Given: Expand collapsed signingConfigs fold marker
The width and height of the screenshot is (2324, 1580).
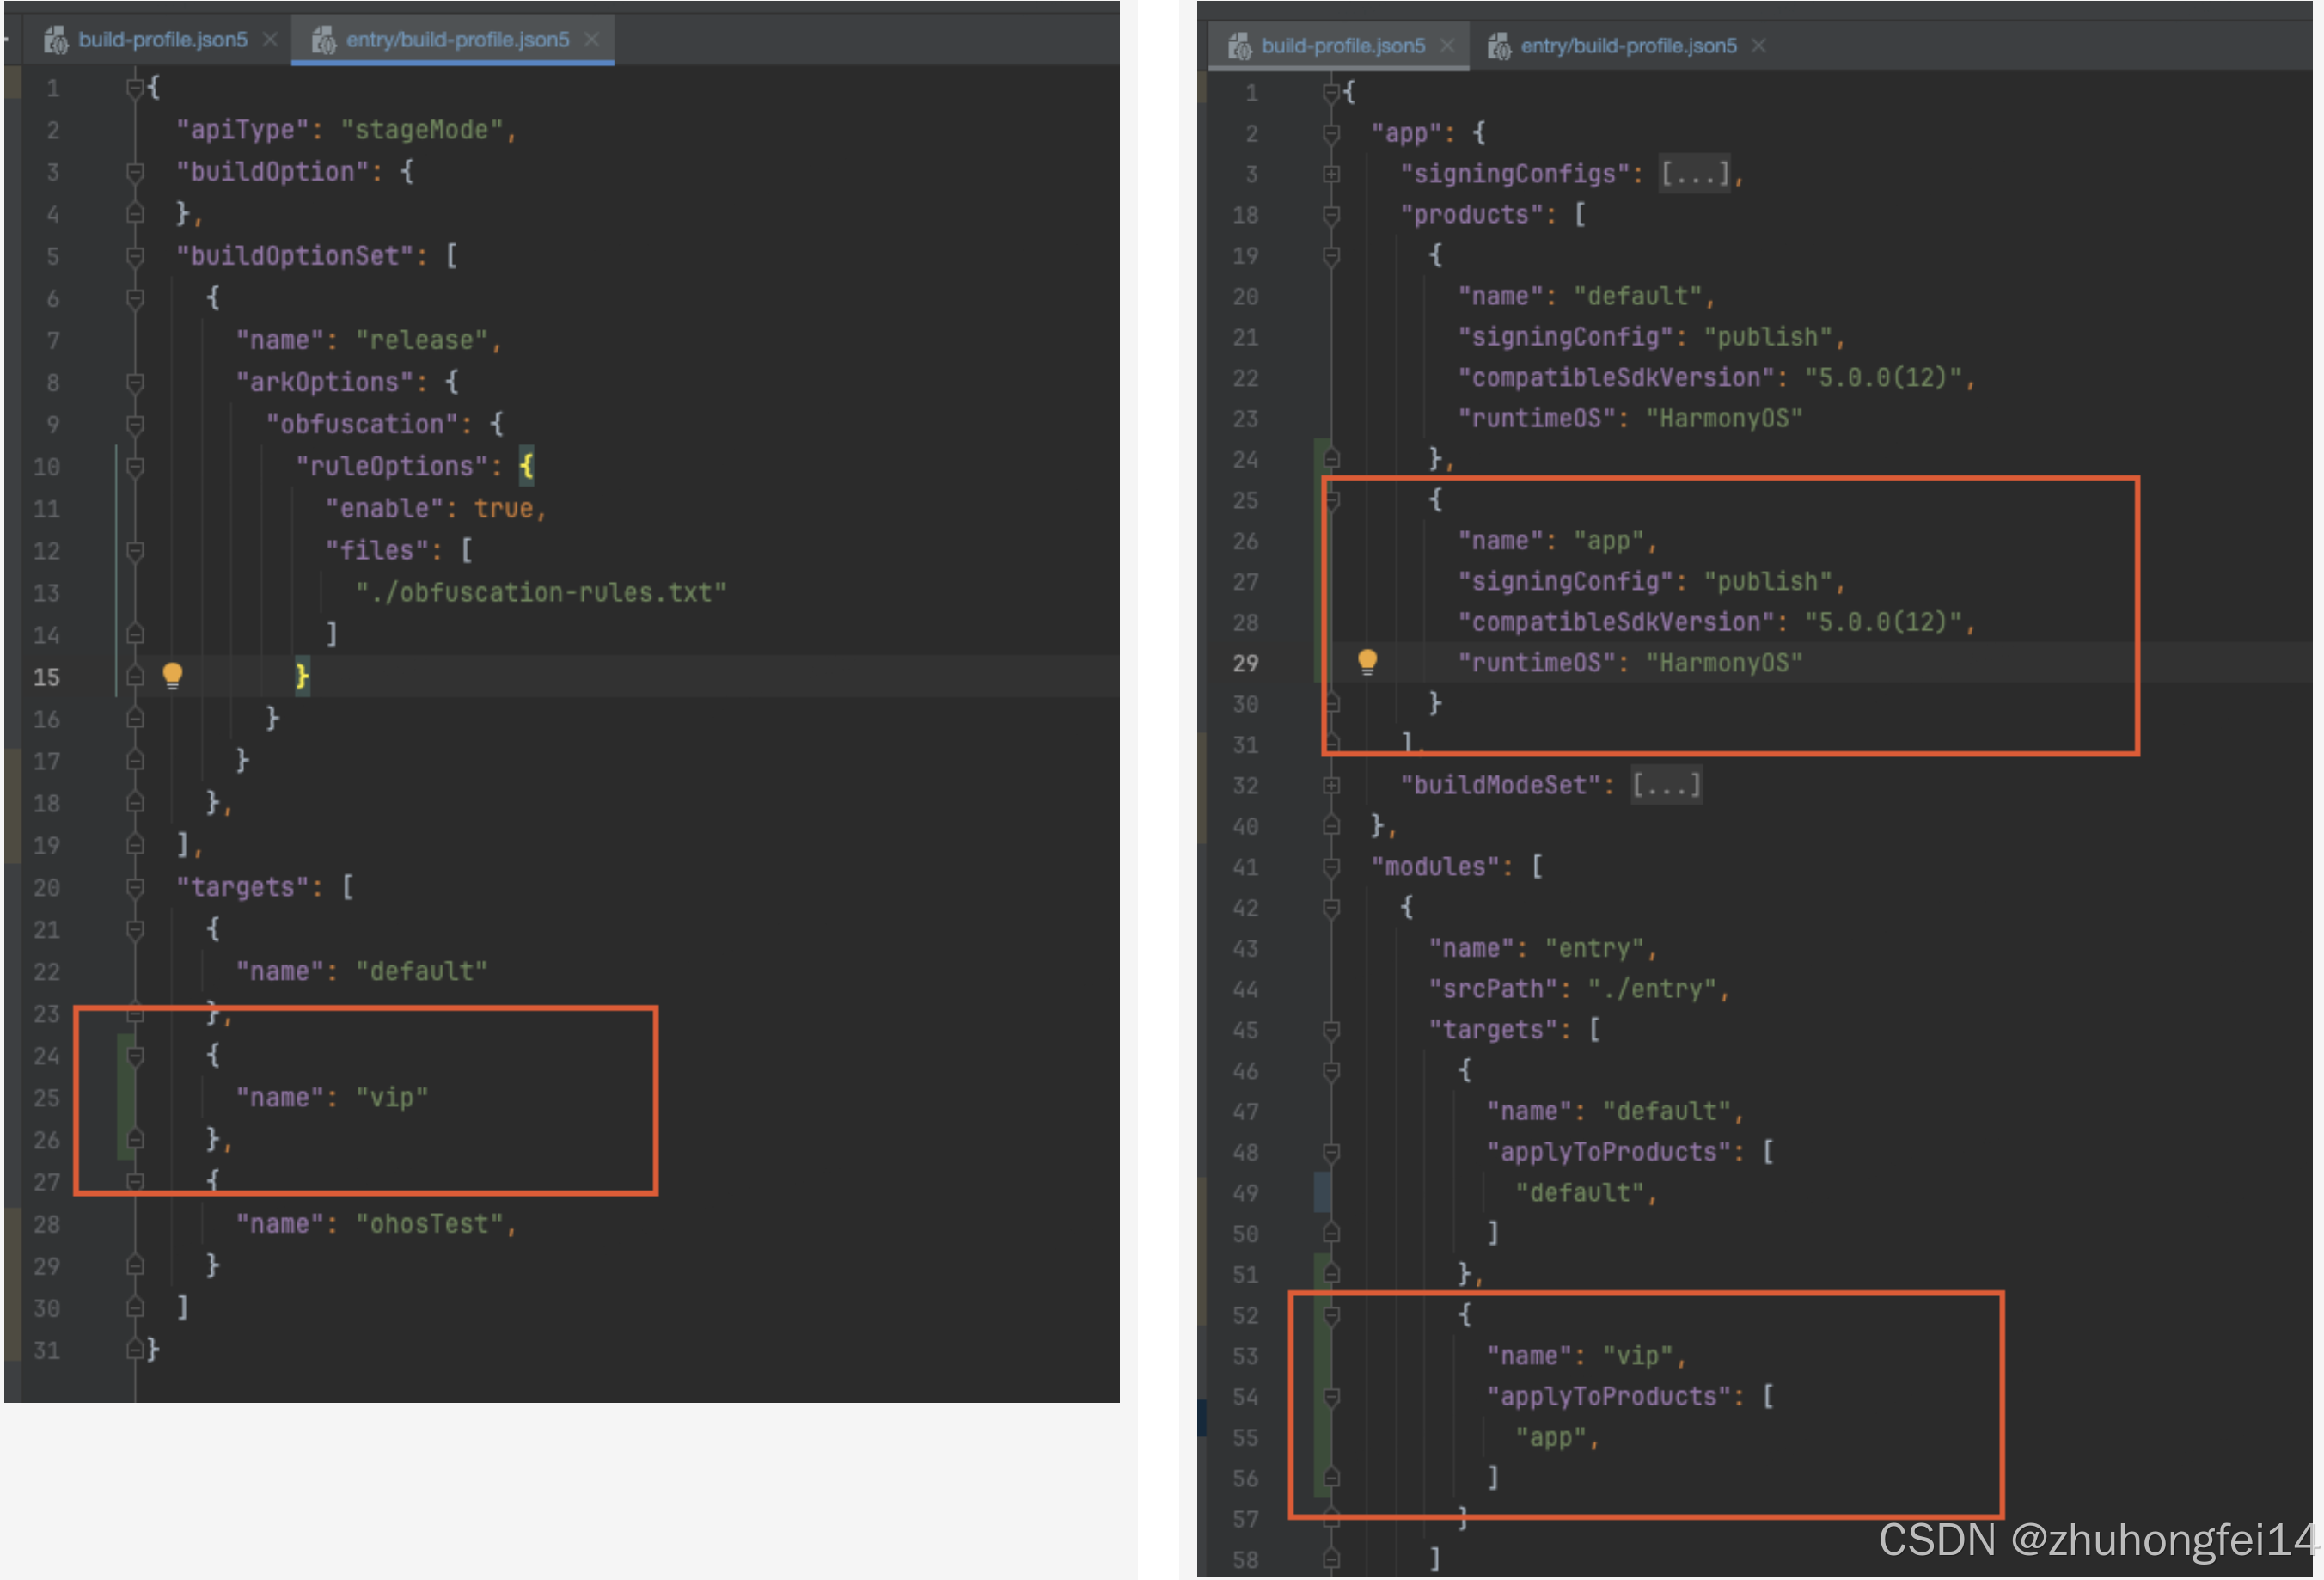Looking at the screenshot, I should tap(1331, 174).
